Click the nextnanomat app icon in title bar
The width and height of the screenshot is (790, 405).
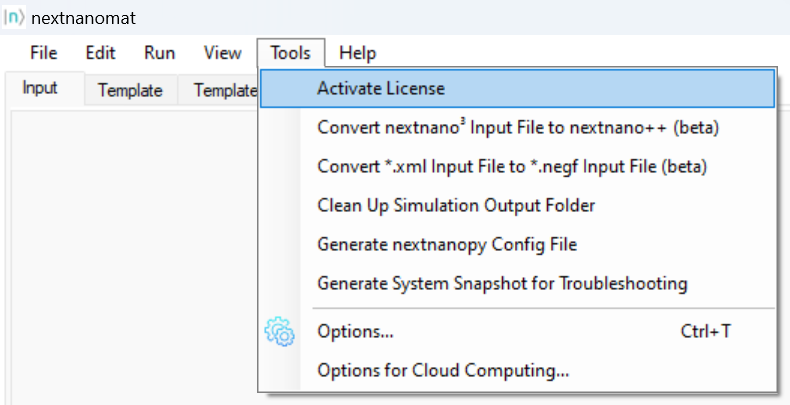click(x=14, y=18)
